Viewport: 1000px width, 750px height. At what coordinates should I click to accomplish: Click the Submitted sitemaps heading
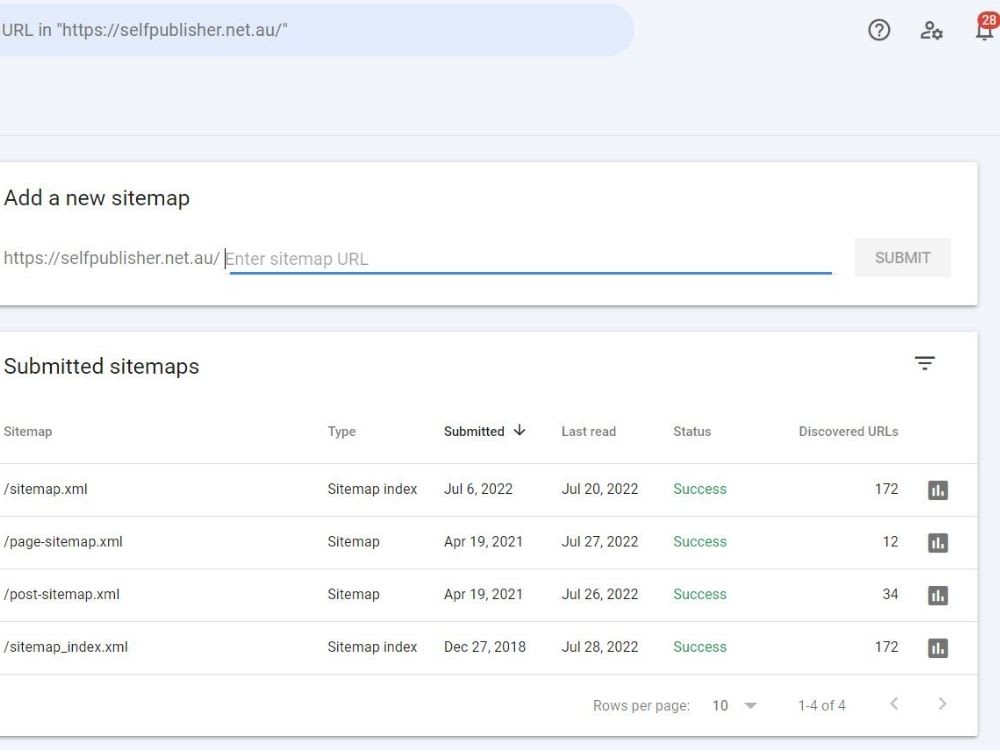click(101, 366)
